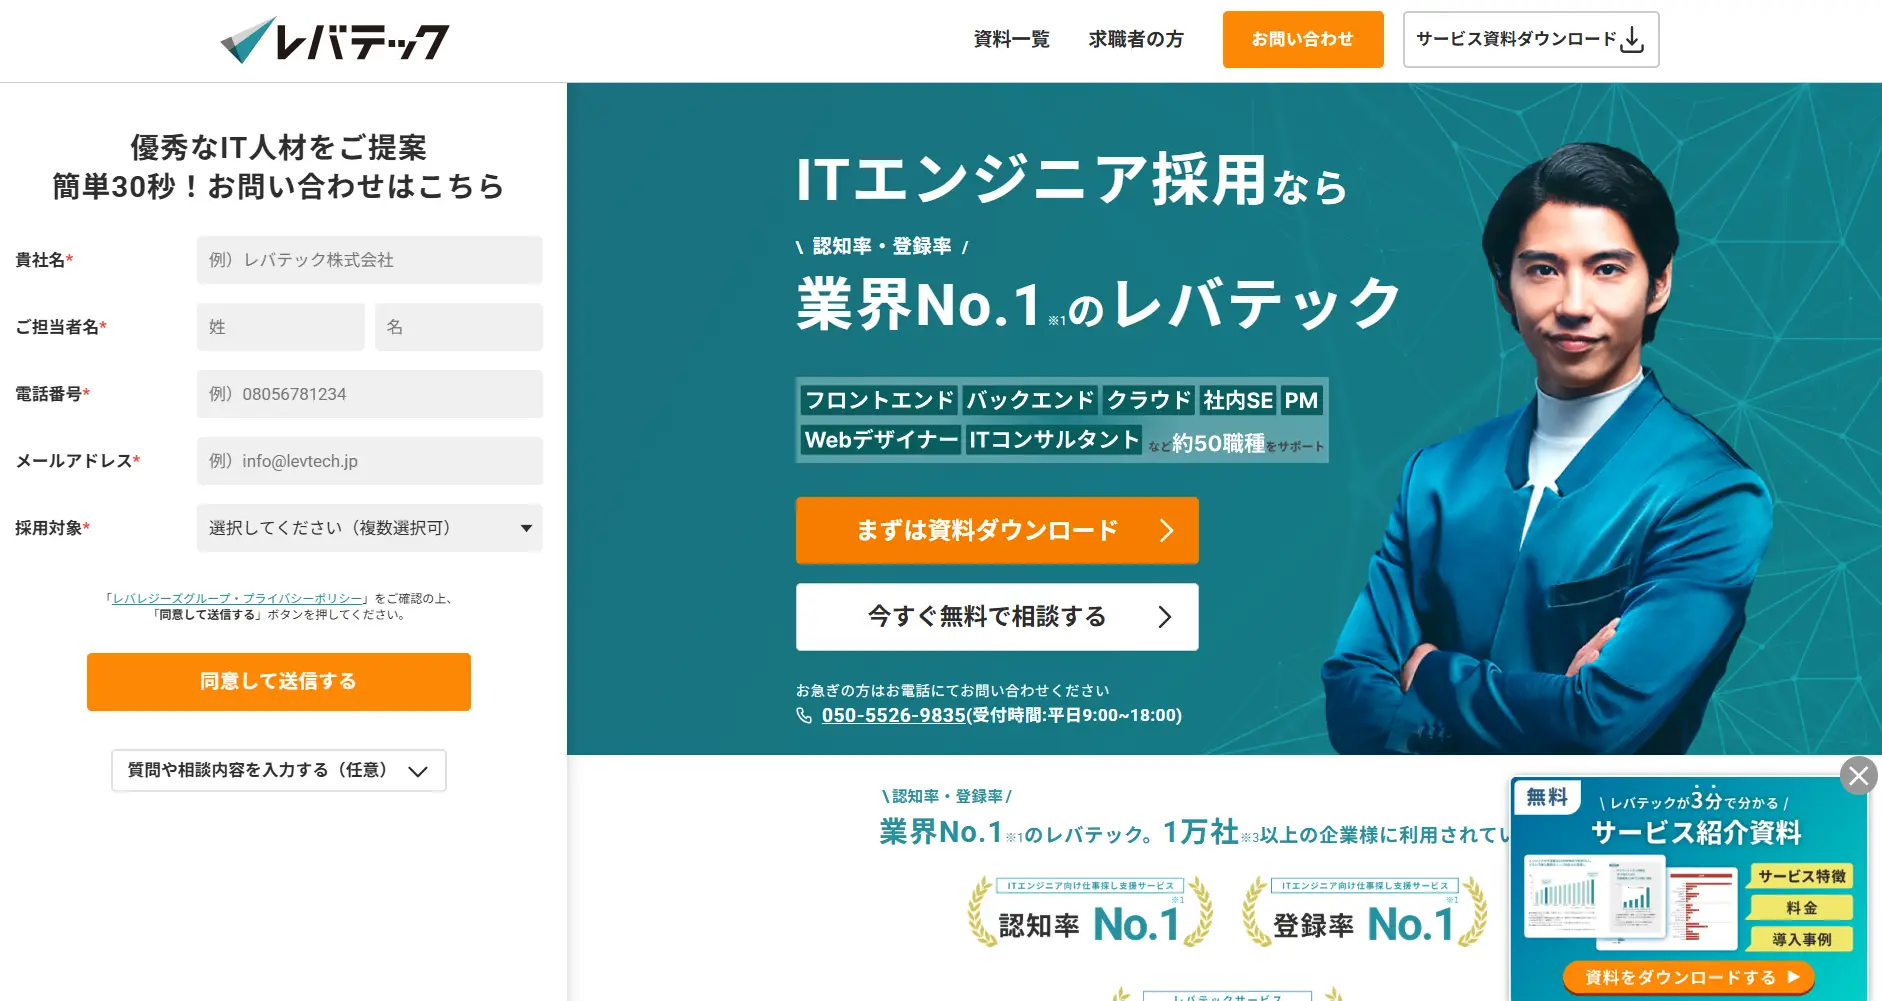
Task: Click the service document preview thumbnail
Action: click(1632, 900)
